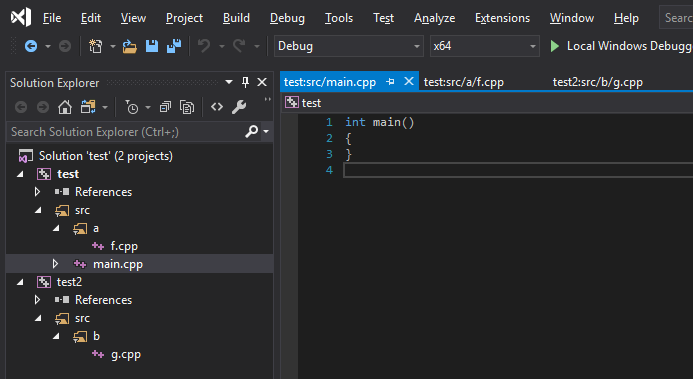This screenshot has width=693, height=379.
Task: Select f.cpp in Solution Explorer
Action: tap(124, 246)
